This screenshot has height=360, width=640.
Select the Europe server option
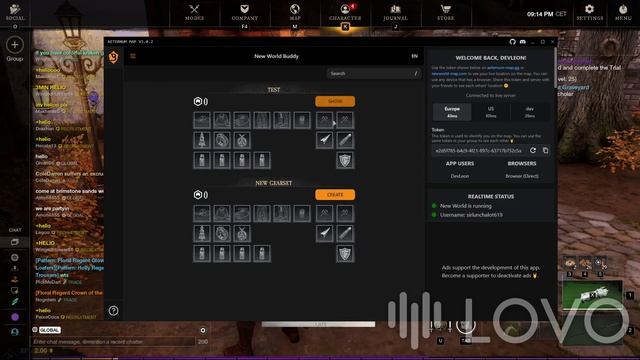click(452, 112)
